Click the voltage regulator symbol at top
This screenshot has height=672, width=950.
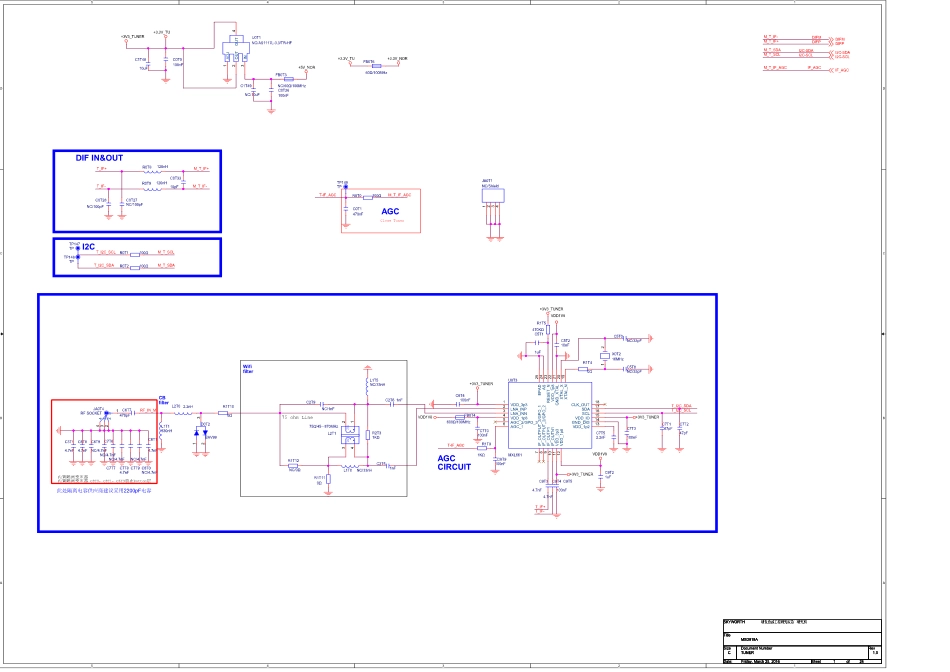pos(235,49)
